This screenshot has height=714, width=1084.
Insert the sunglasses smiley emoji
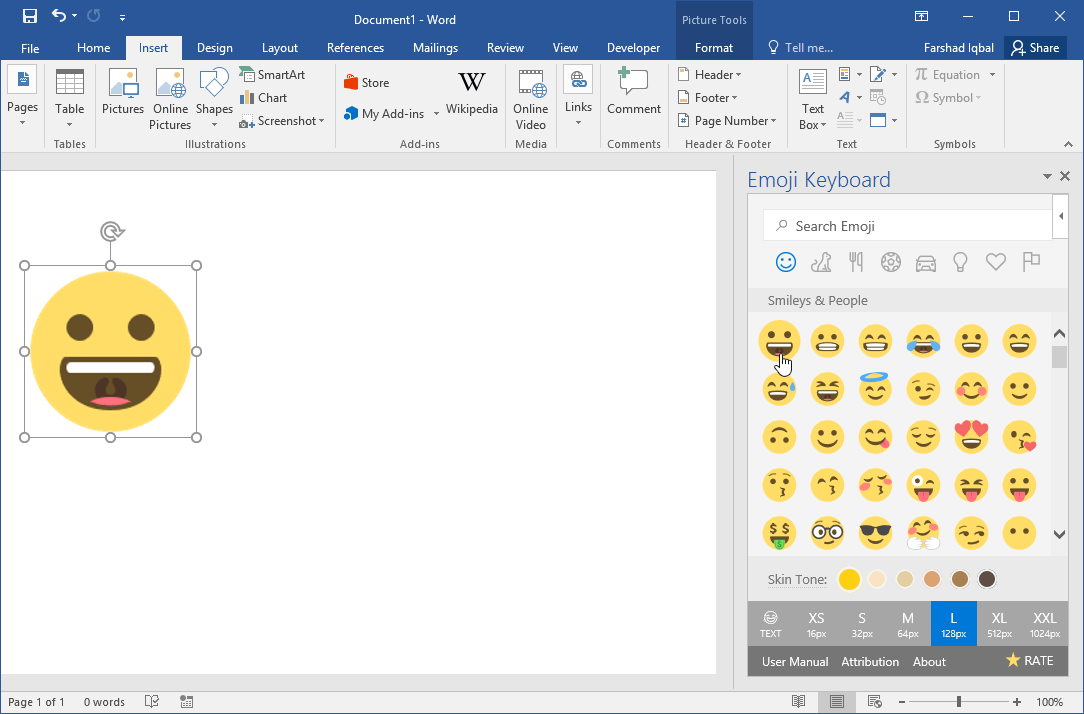[x=875, y=533]
